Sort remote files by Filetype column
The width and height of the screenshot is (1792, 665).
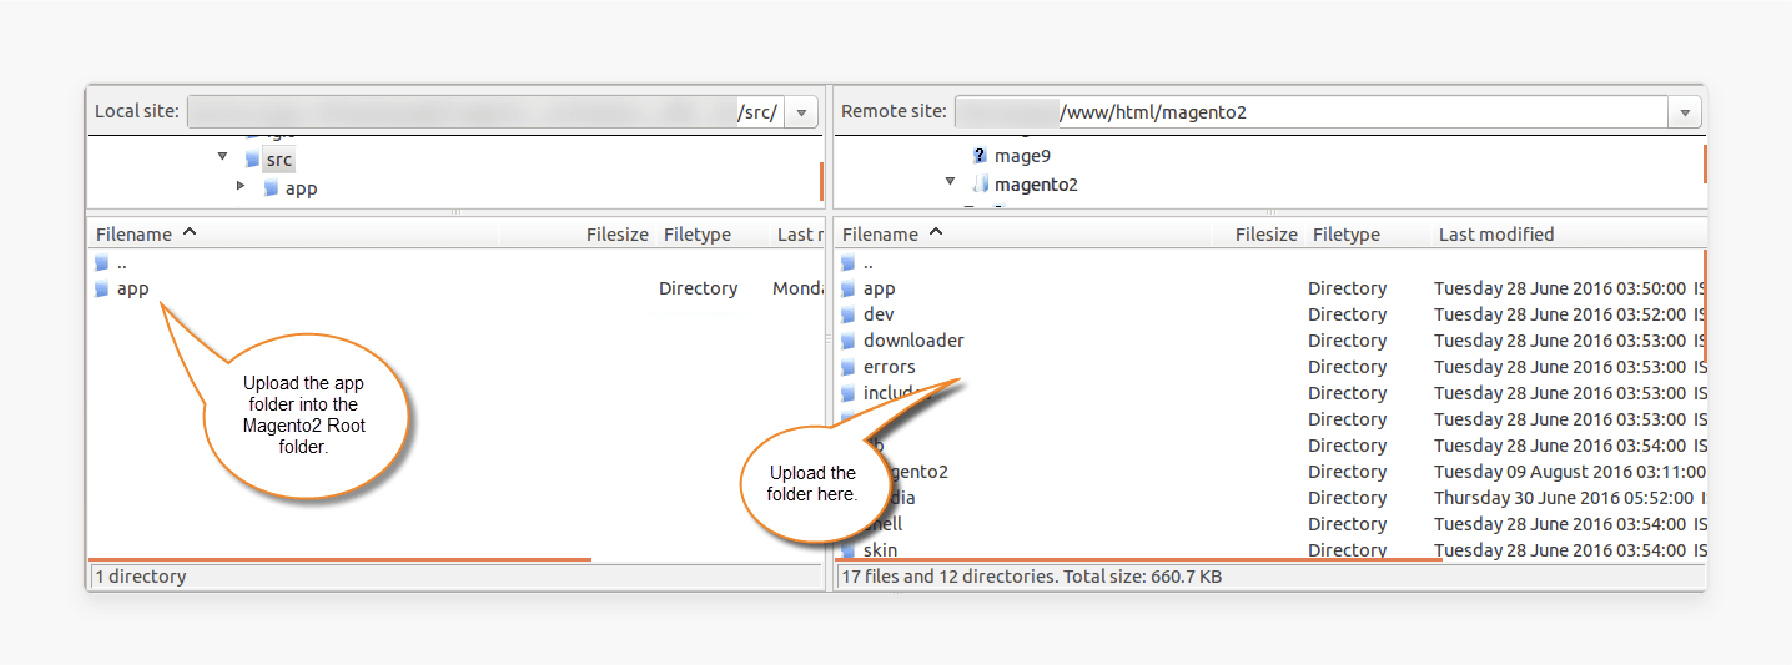1346,234
